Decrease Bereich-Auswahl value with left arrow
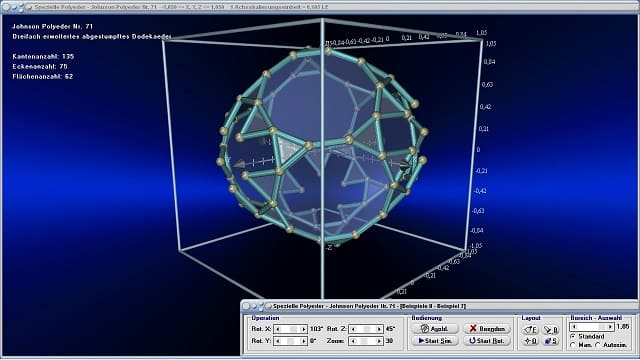The image size is (640, 360). tap(574, 327)
